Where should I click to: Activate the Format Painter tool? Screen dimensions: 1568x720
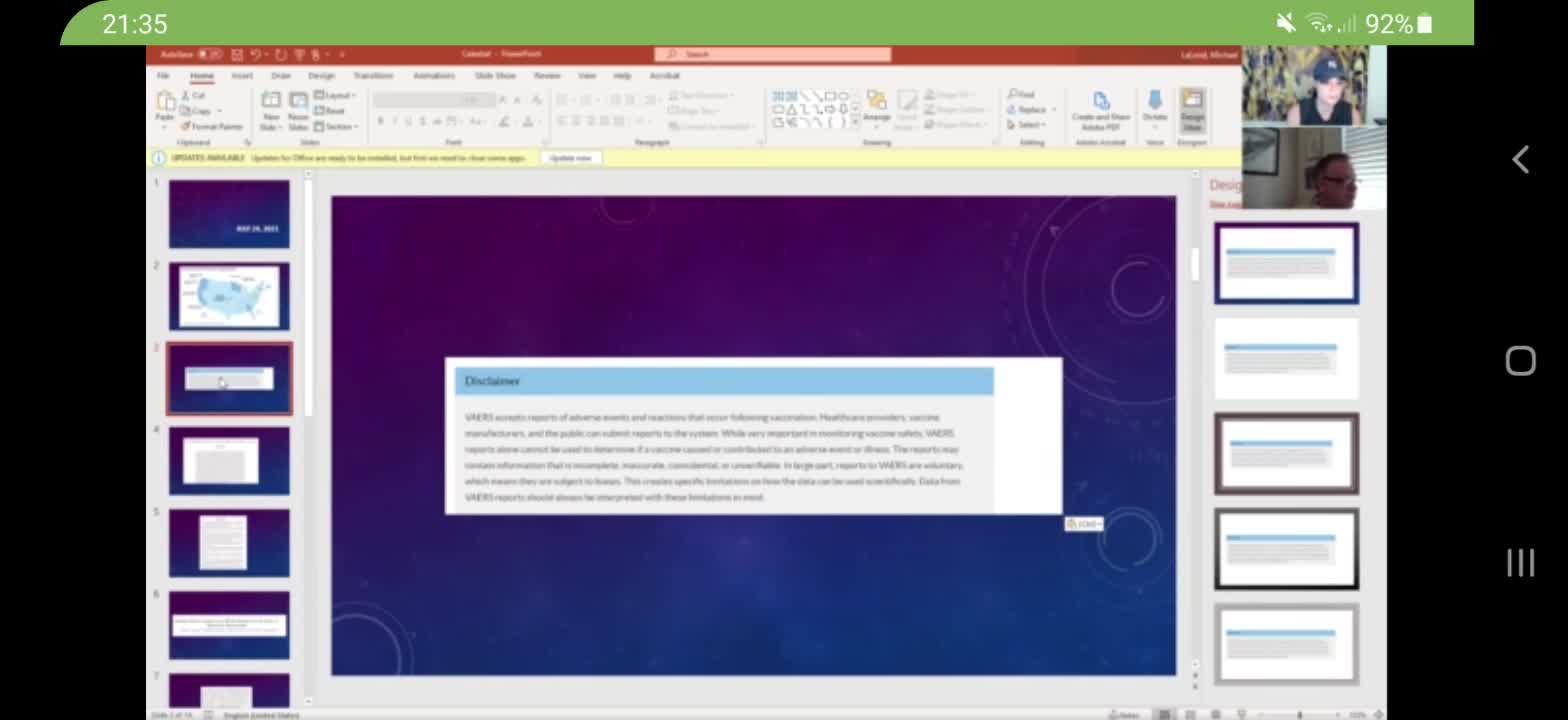point(212,127)
